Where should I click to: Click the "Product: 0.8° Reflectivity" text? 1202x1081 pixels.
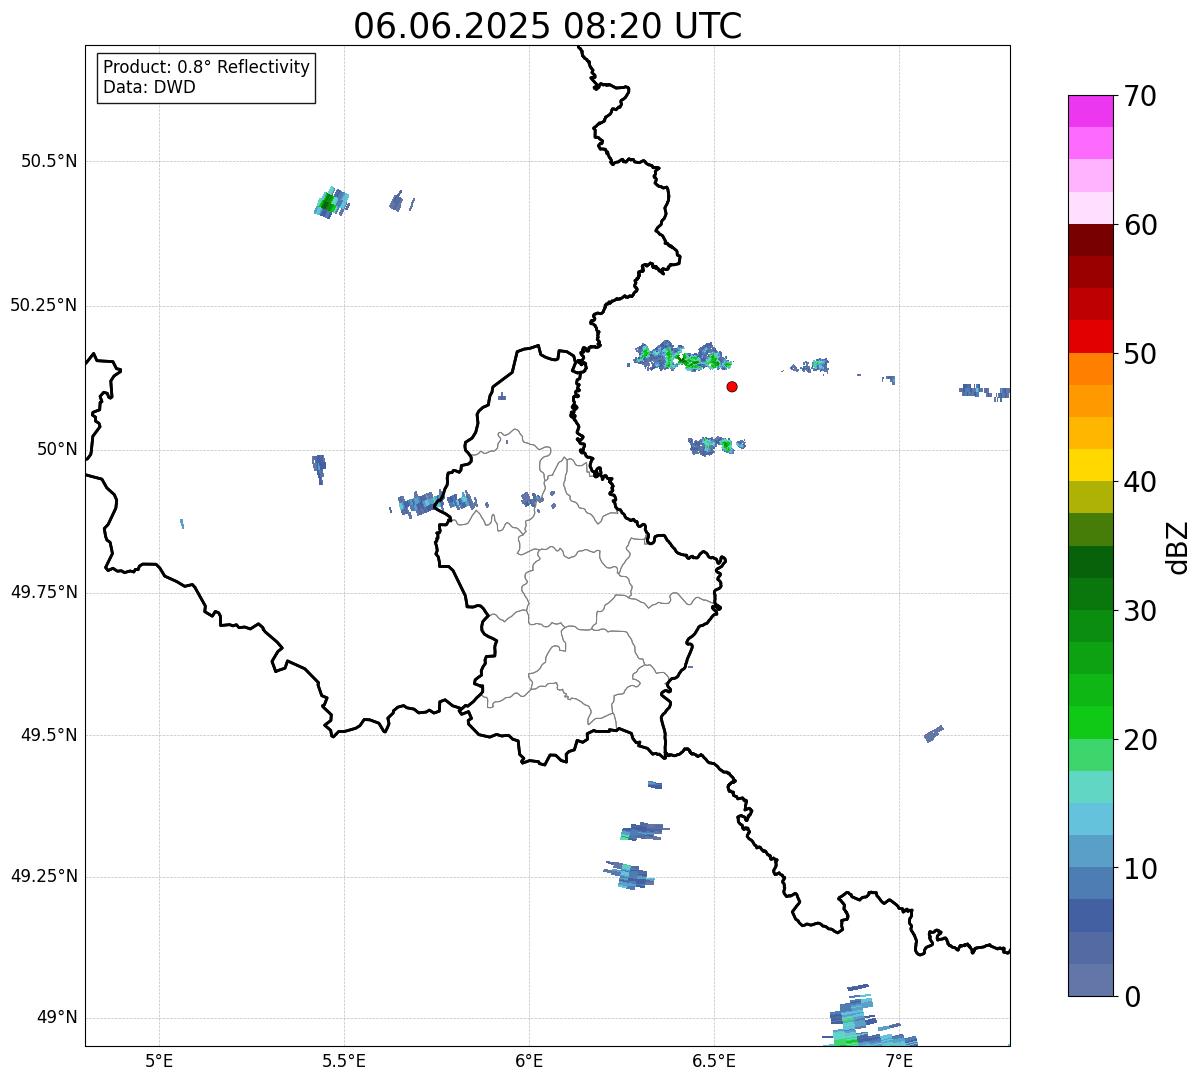pyautogui.click(x=207, y=67)
